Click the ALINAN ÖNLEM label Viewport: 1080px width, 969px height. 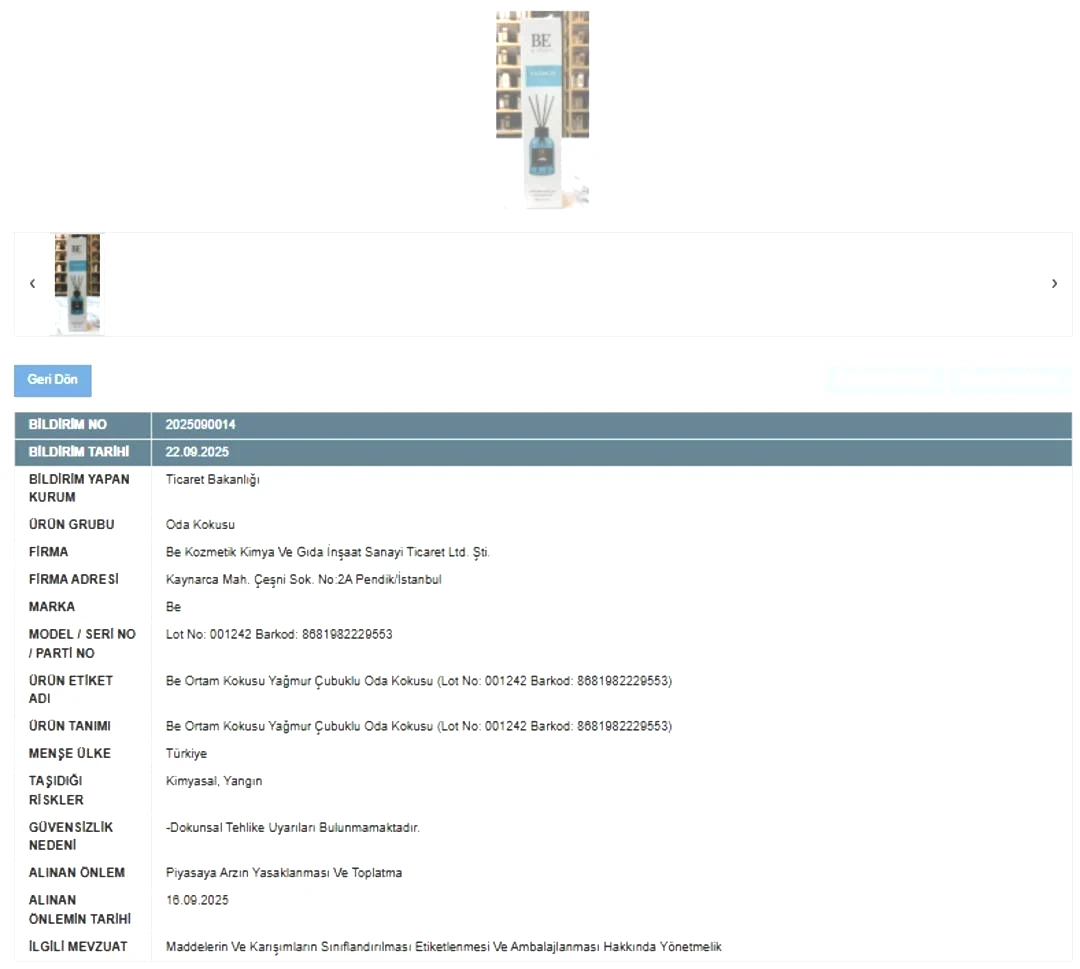click(x=76, y=873)
